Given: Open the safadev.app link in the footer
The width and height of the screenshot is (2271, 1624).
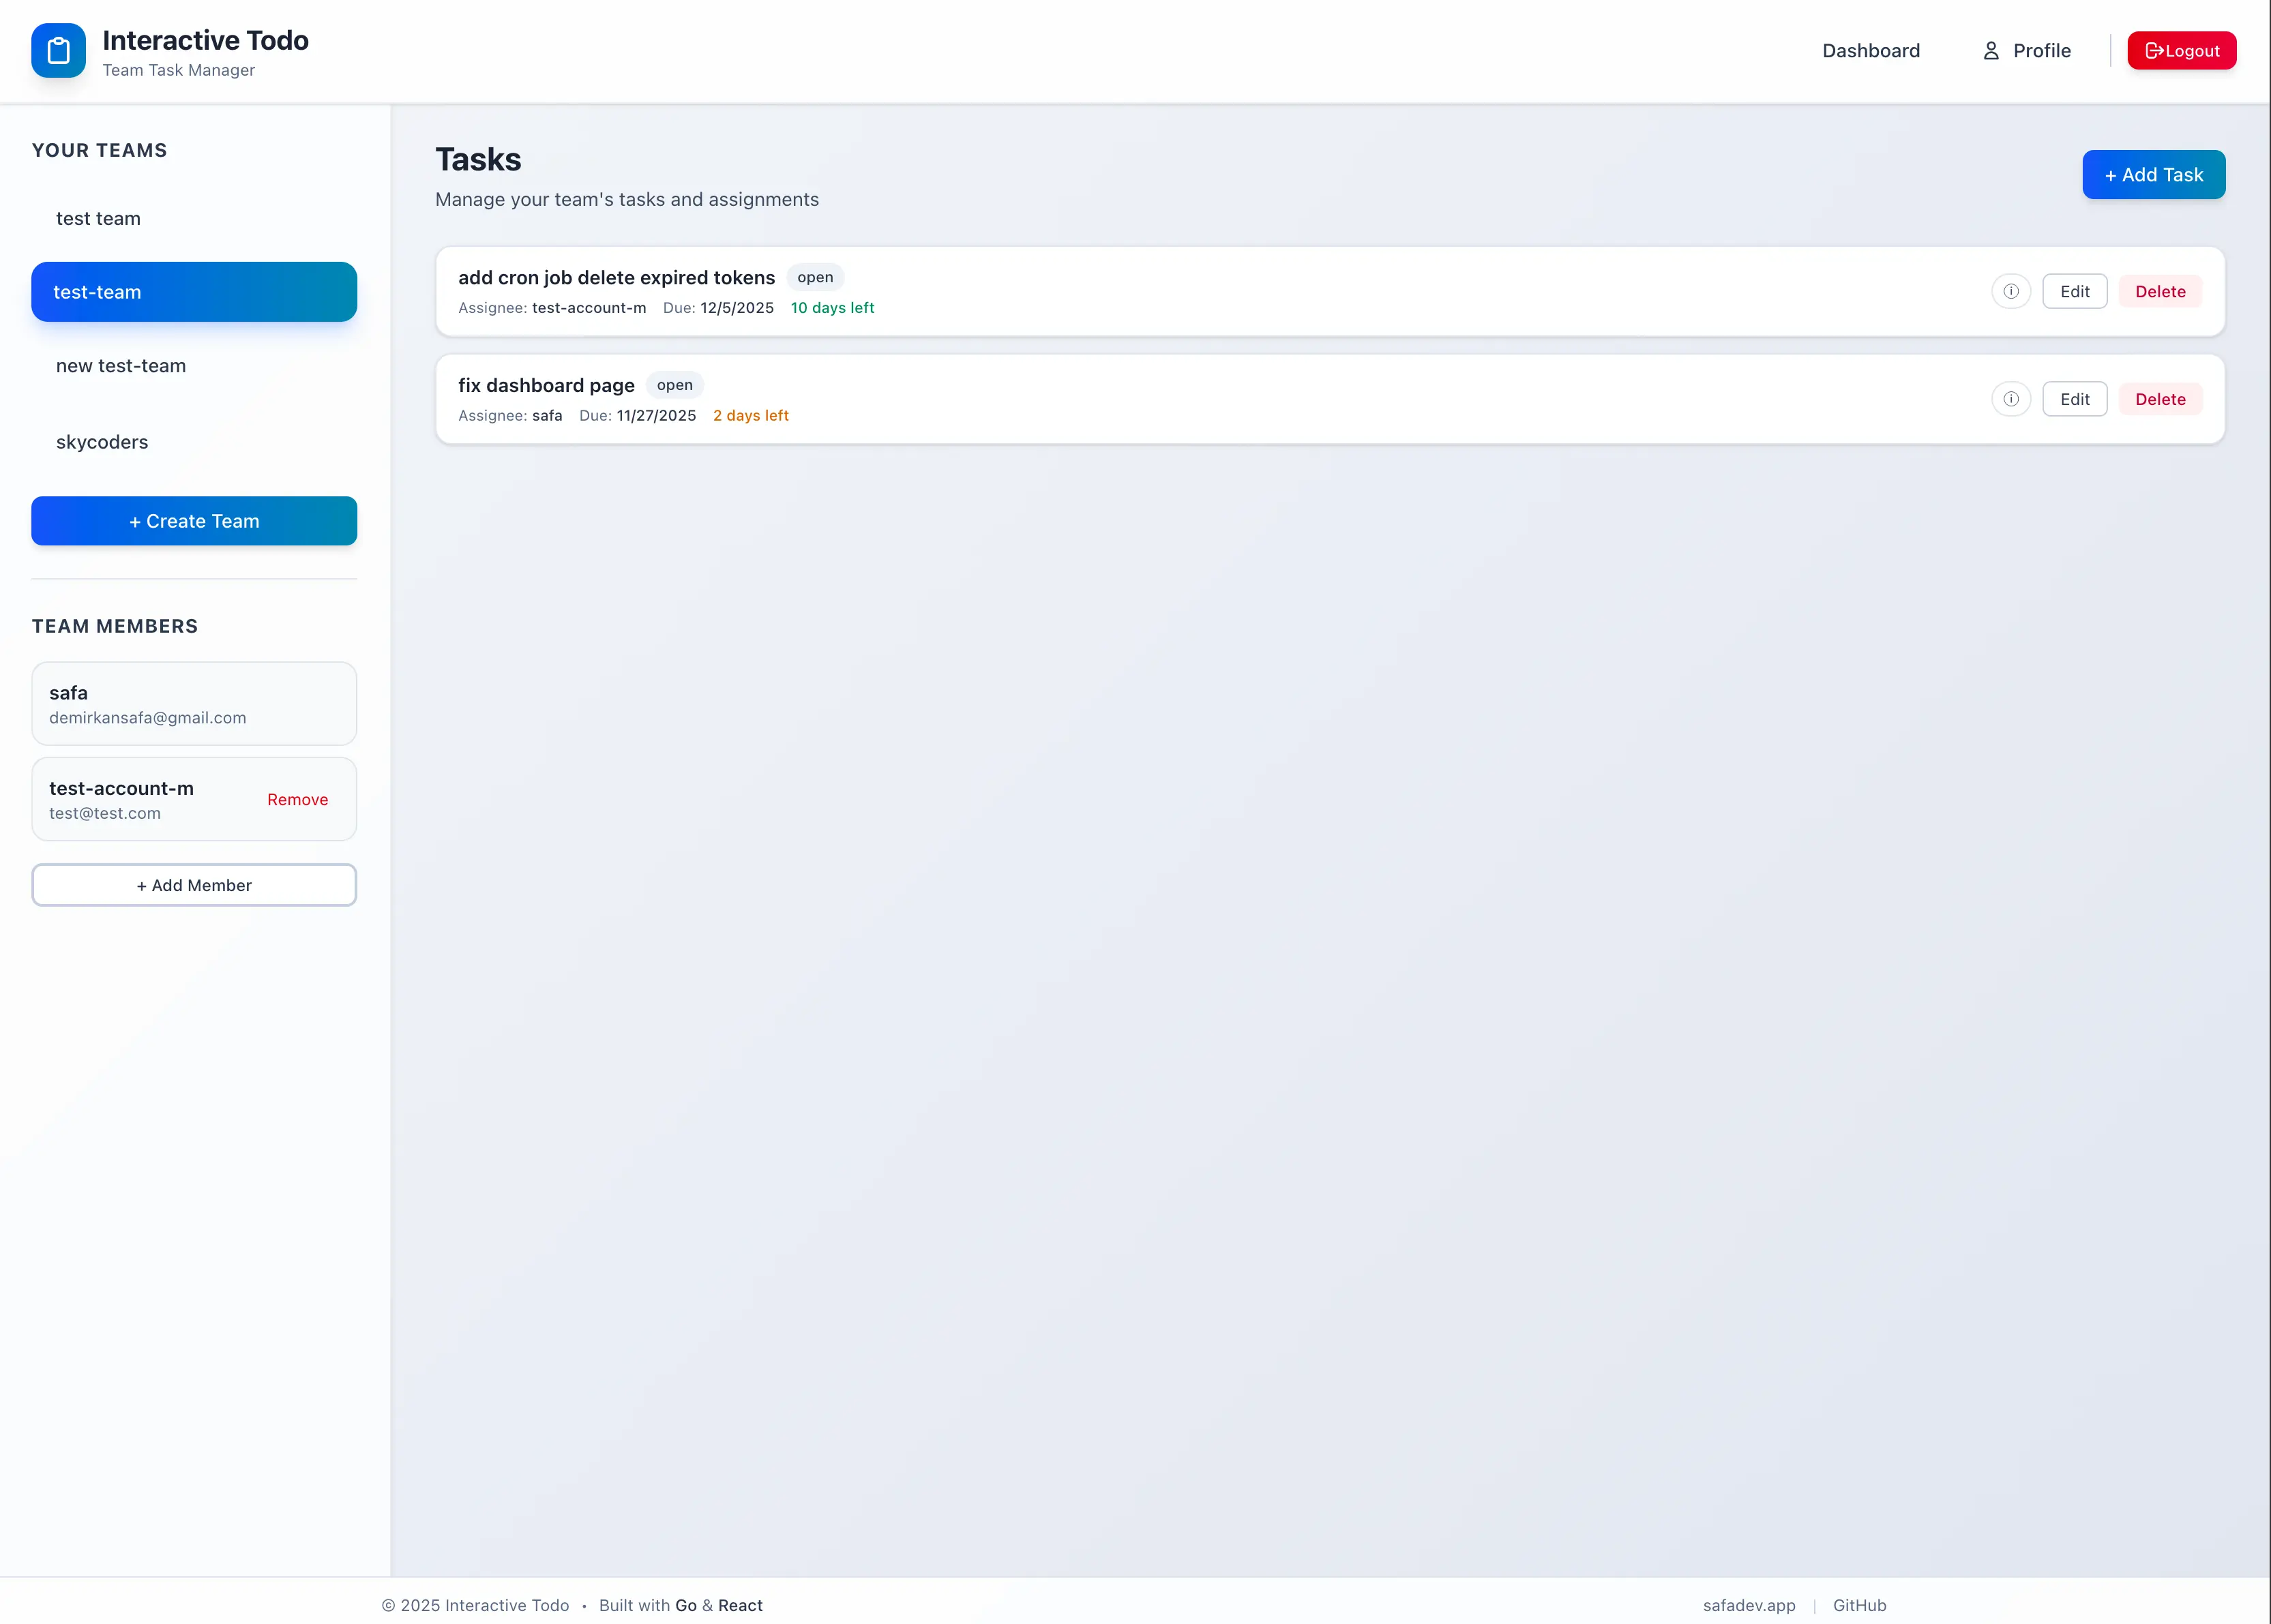Looking at the screenshot, I should pos(1749,1605).
